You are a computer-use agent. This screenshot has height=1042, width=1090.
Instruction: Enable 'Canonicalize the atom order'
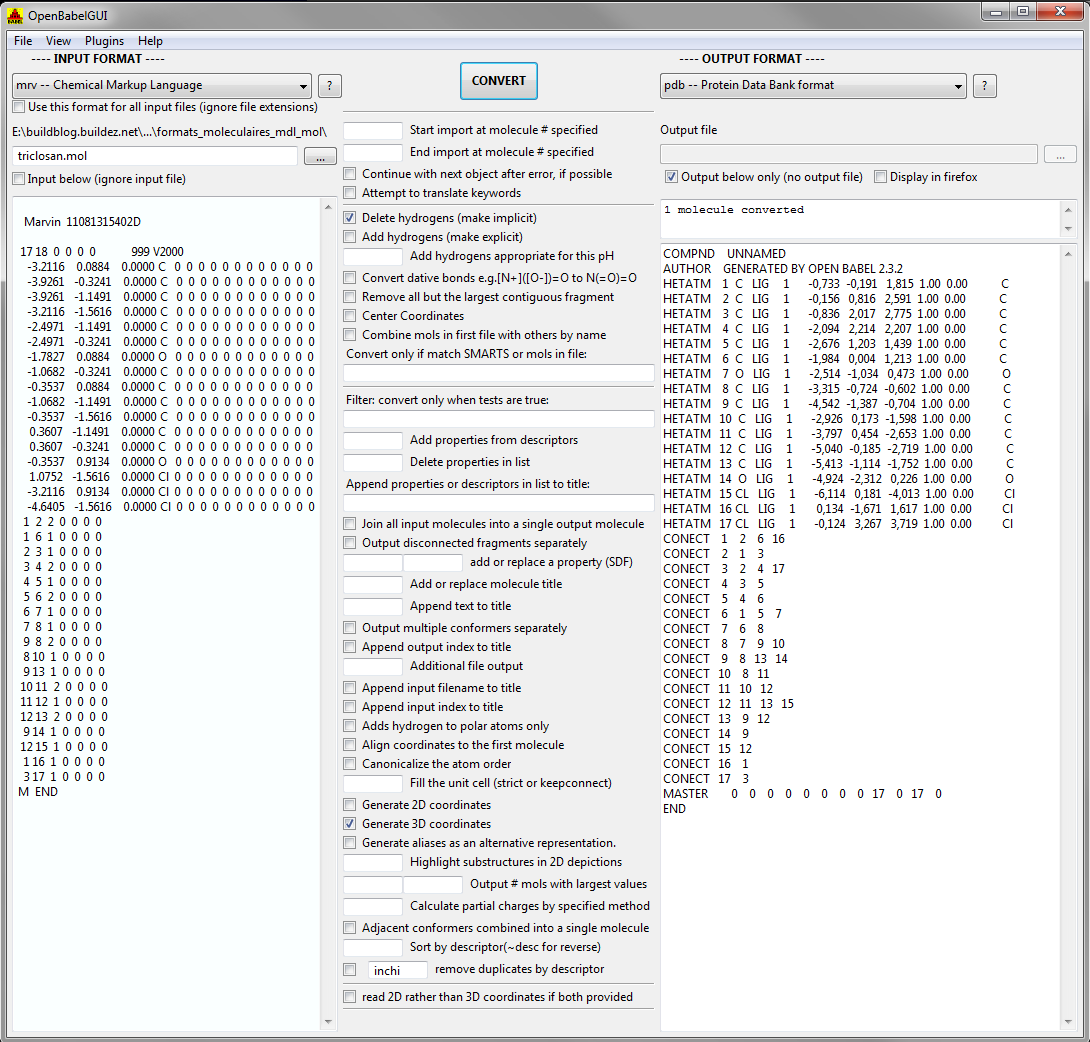[x=350, y=764]
